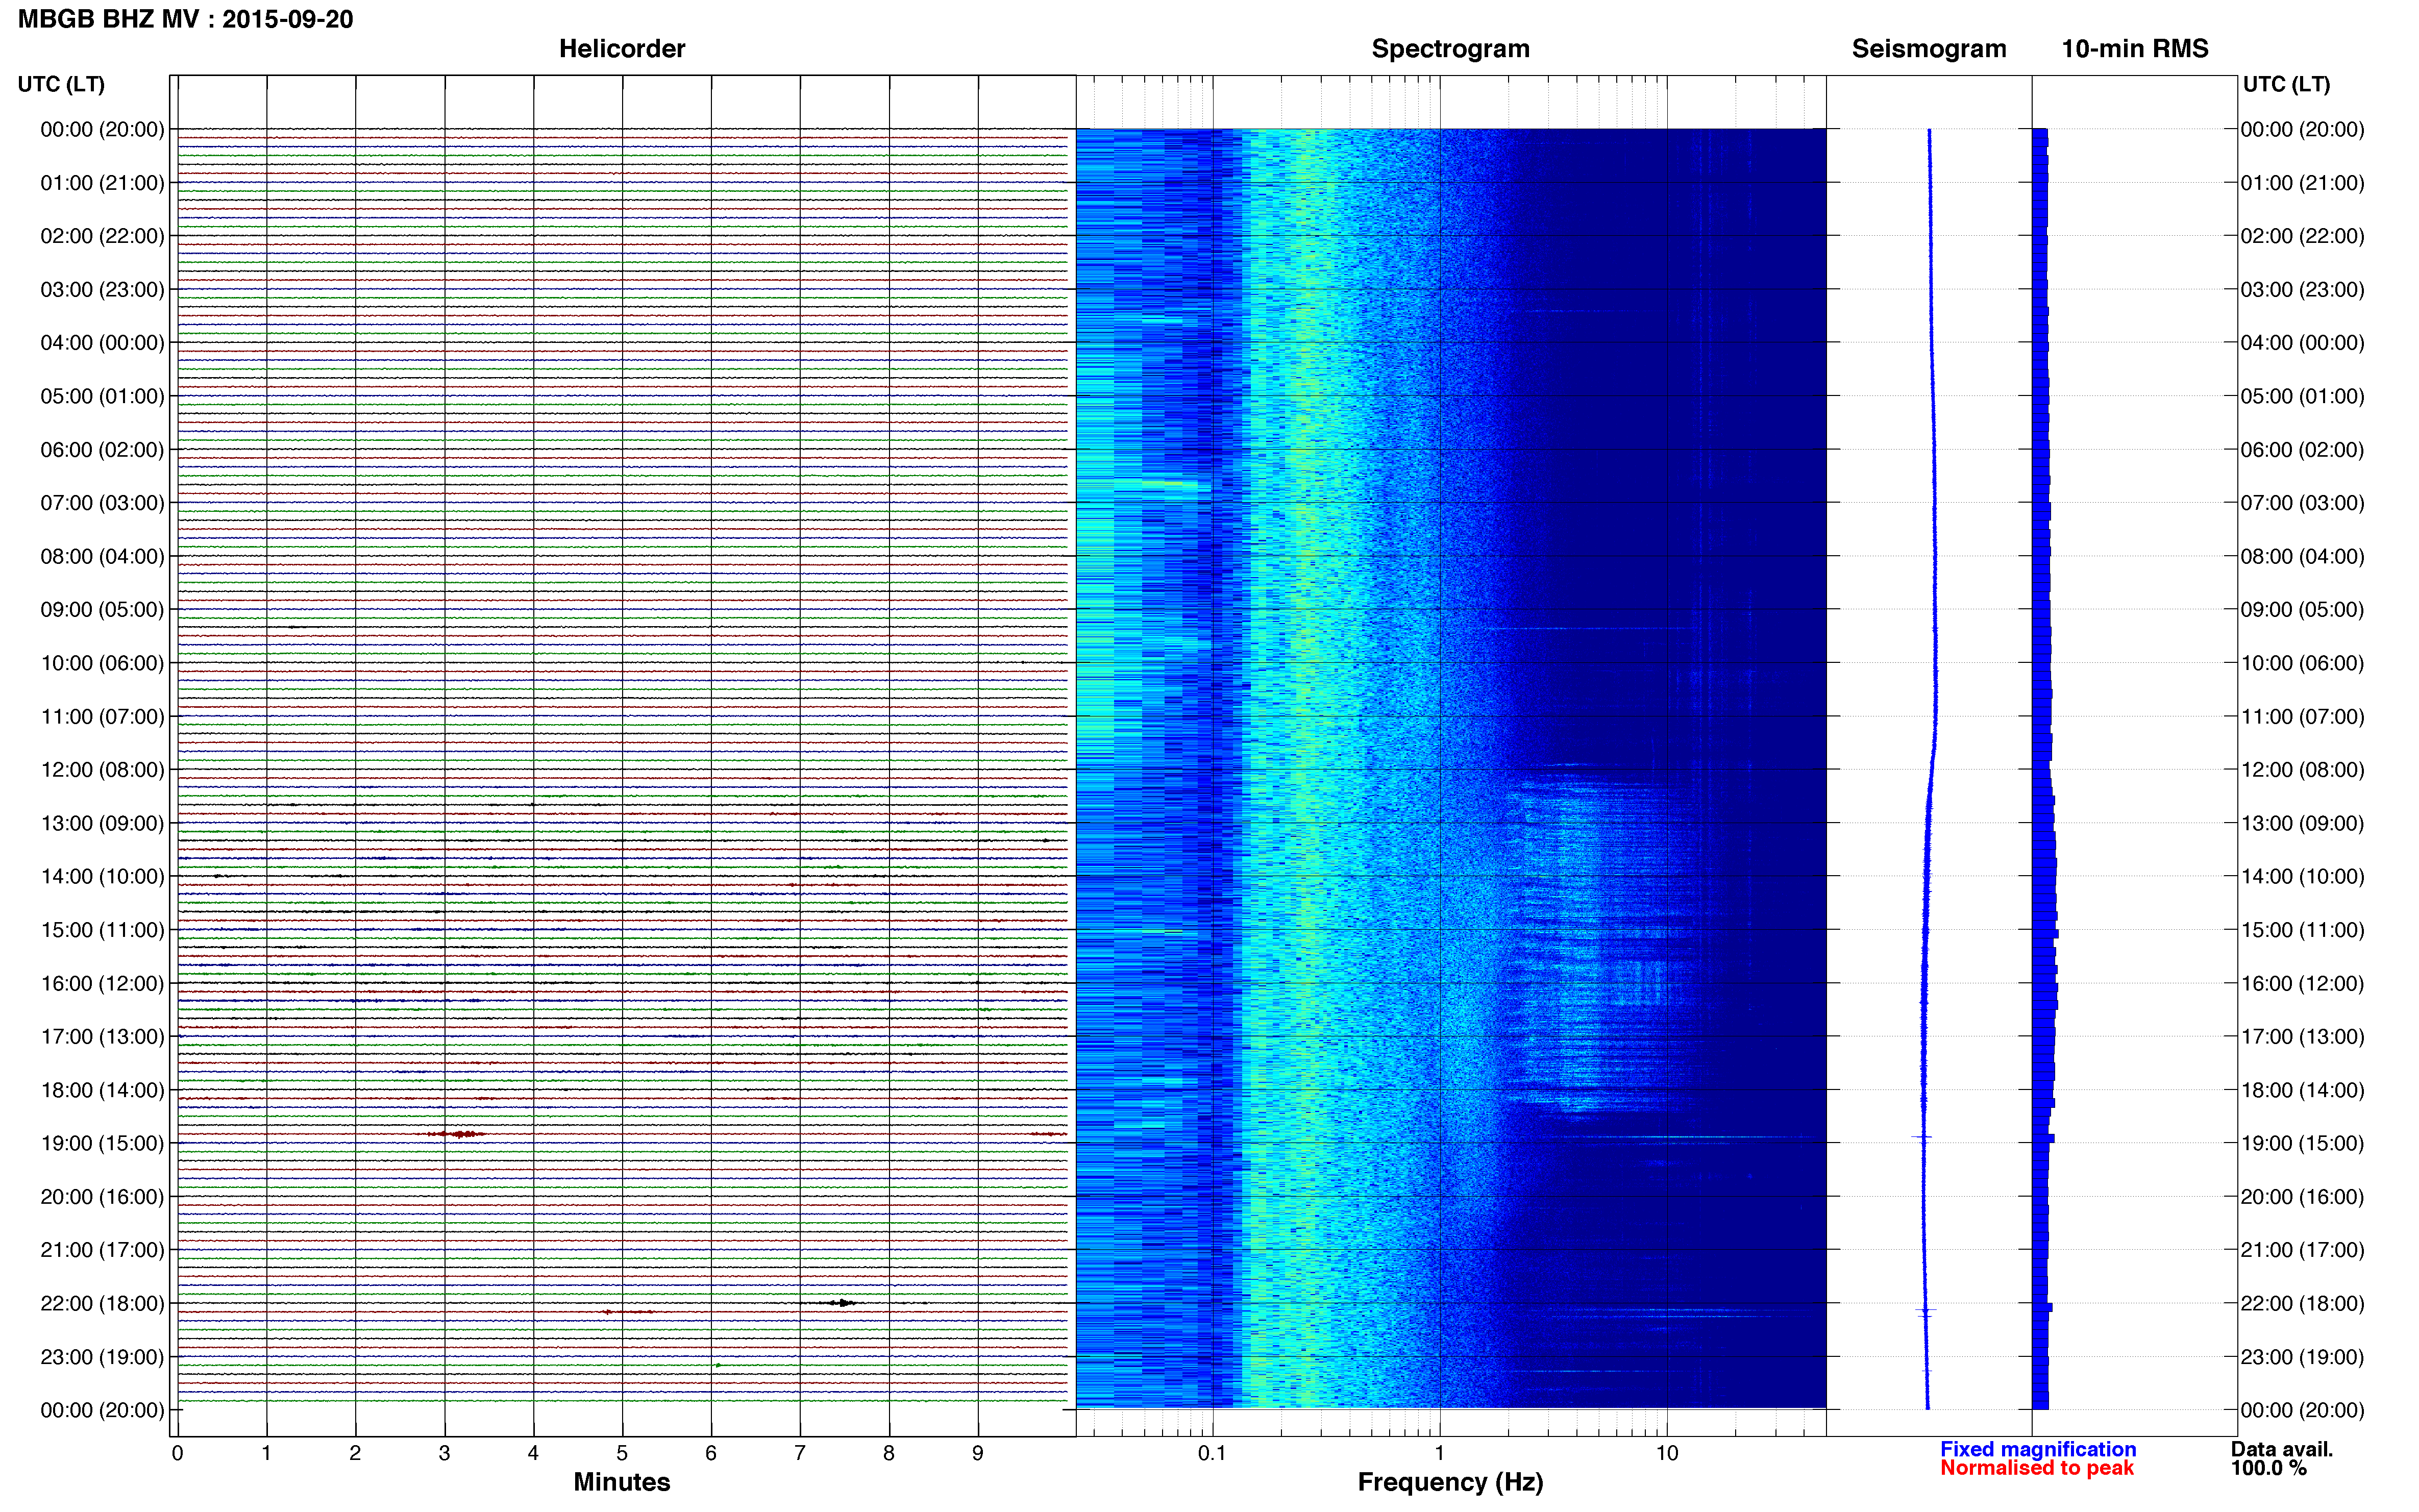
Task: Click the right axis label '18:00 (14:00)'
Action: 2302,1090
